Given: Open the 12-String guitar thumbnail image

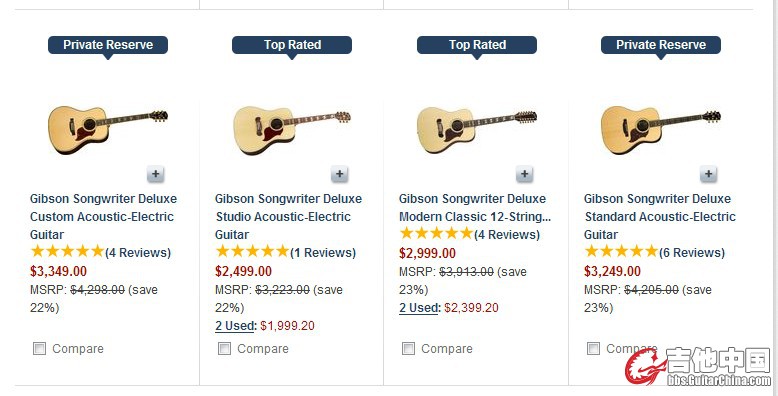Looking at the screenshot, I should 477,132.
